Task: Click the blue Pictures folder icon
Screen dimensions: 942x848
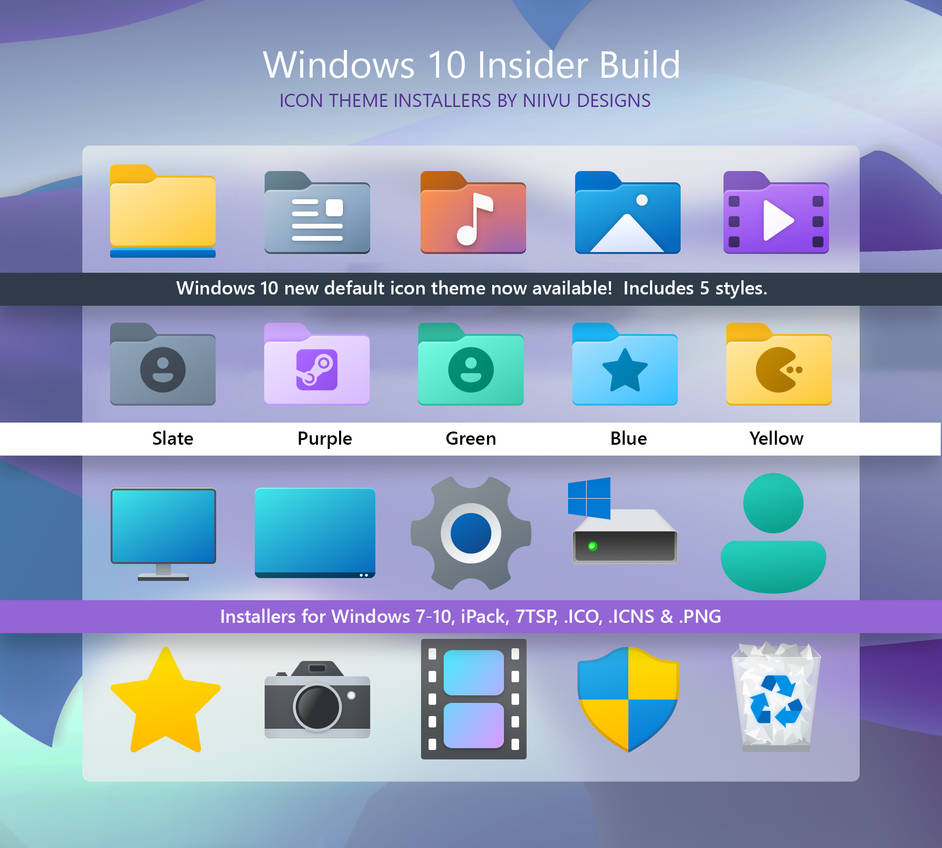Action: 627,212
